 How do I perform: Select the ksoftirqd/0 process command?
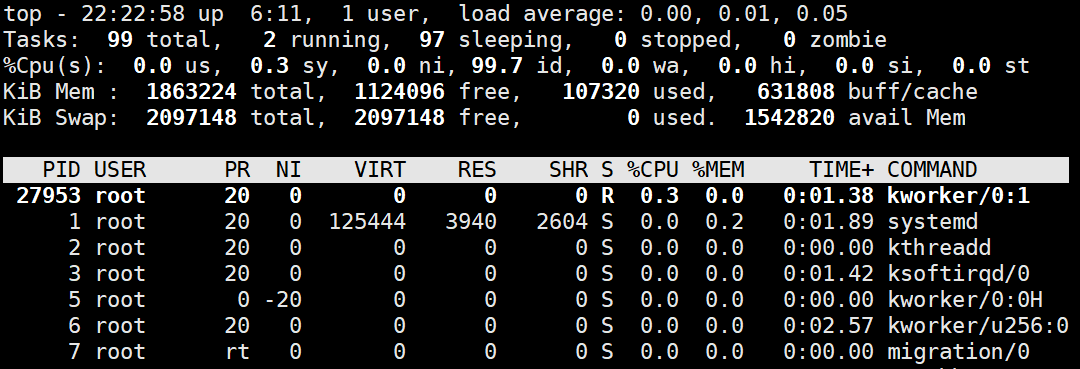tap(958, 274)
